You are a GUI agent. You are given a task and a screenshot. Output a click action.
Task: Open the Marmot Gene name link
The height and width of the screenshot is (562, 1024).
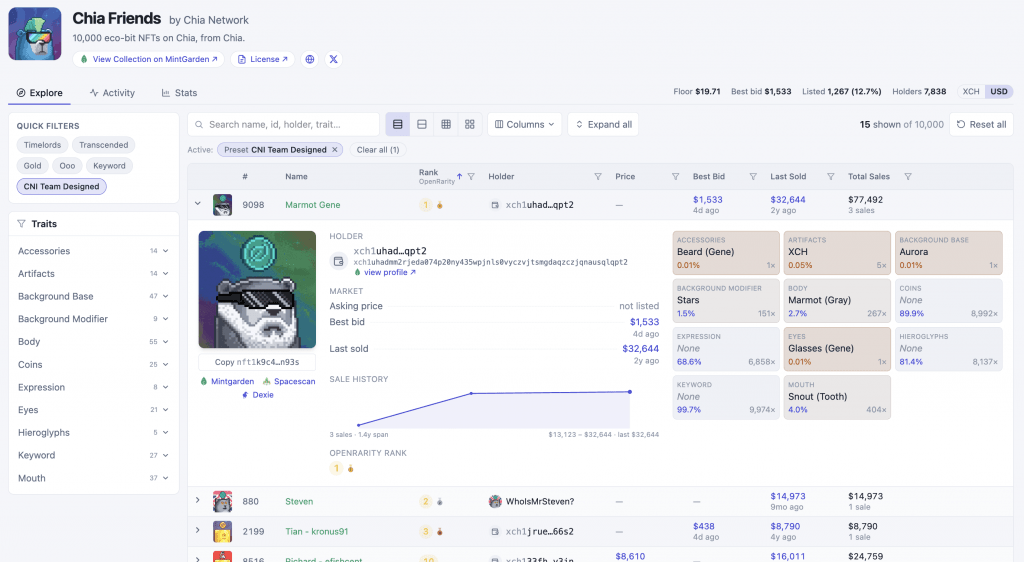tap(312, 205)
